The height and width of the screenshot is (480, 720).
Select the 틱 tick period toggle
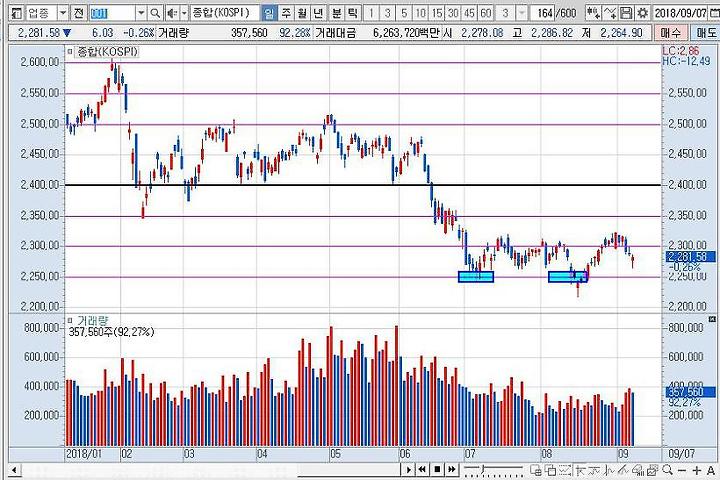[352, 13]
